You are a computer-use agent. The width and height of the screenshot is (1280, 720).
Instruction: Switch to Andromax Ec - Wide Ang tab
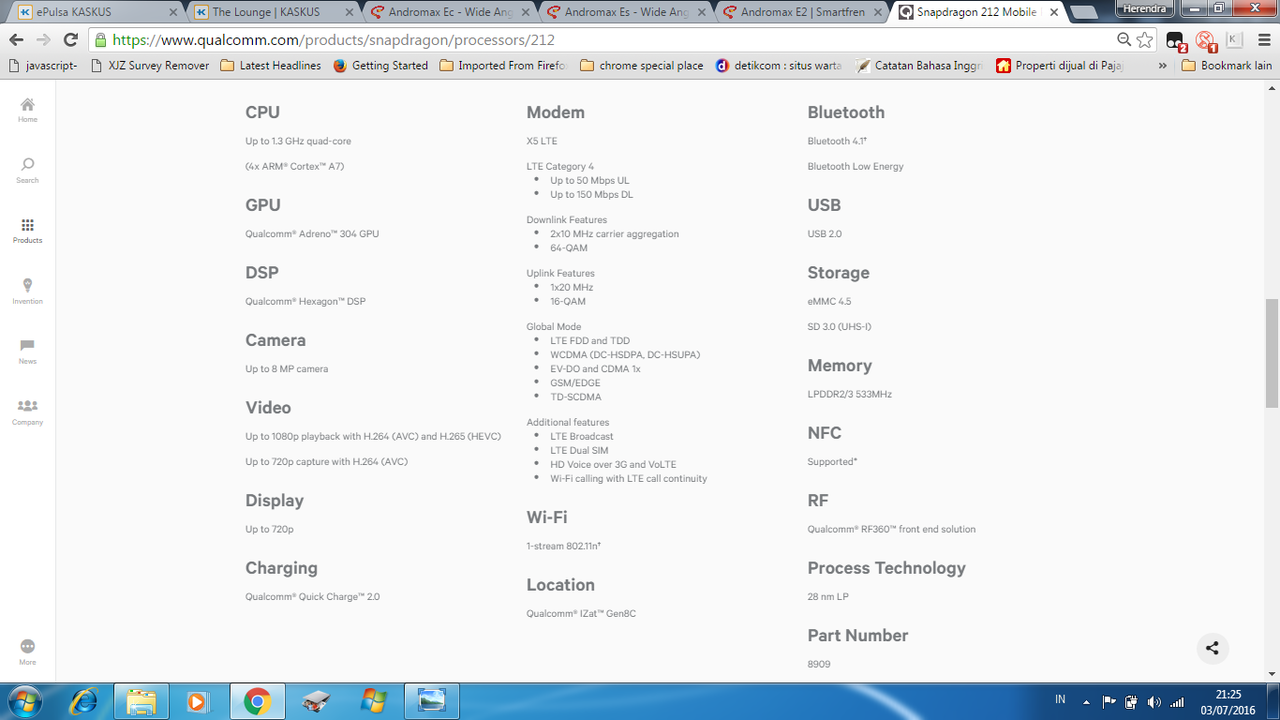(x=448, y=12)
